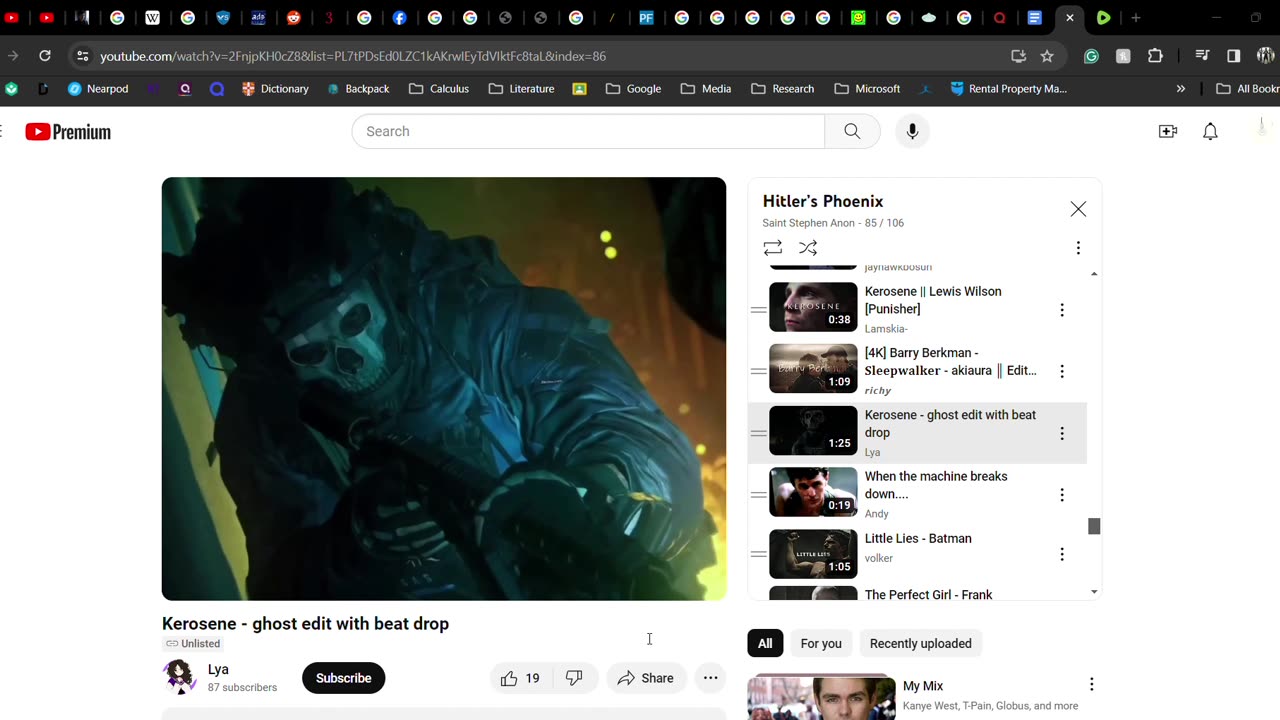Expand the Microsoft bookmarks folder

(x=868, y=89)
